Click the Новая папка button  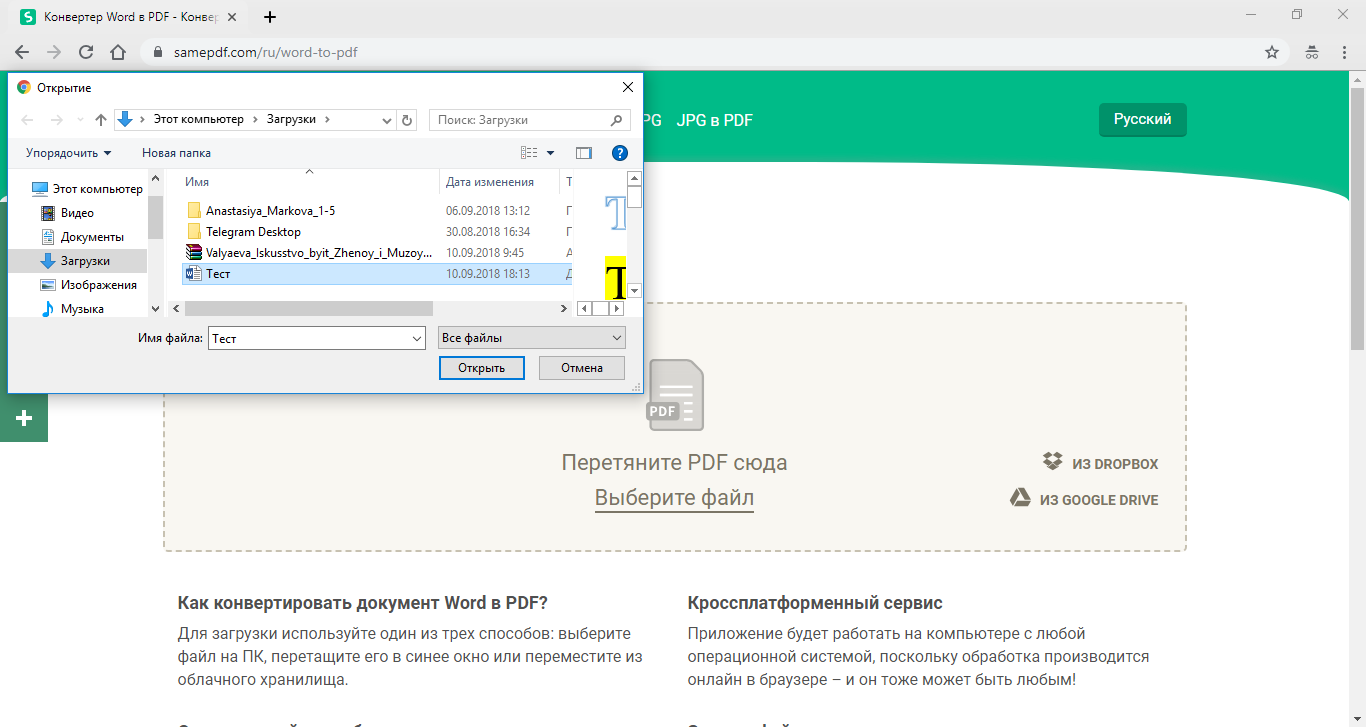[x=176, y=153]
